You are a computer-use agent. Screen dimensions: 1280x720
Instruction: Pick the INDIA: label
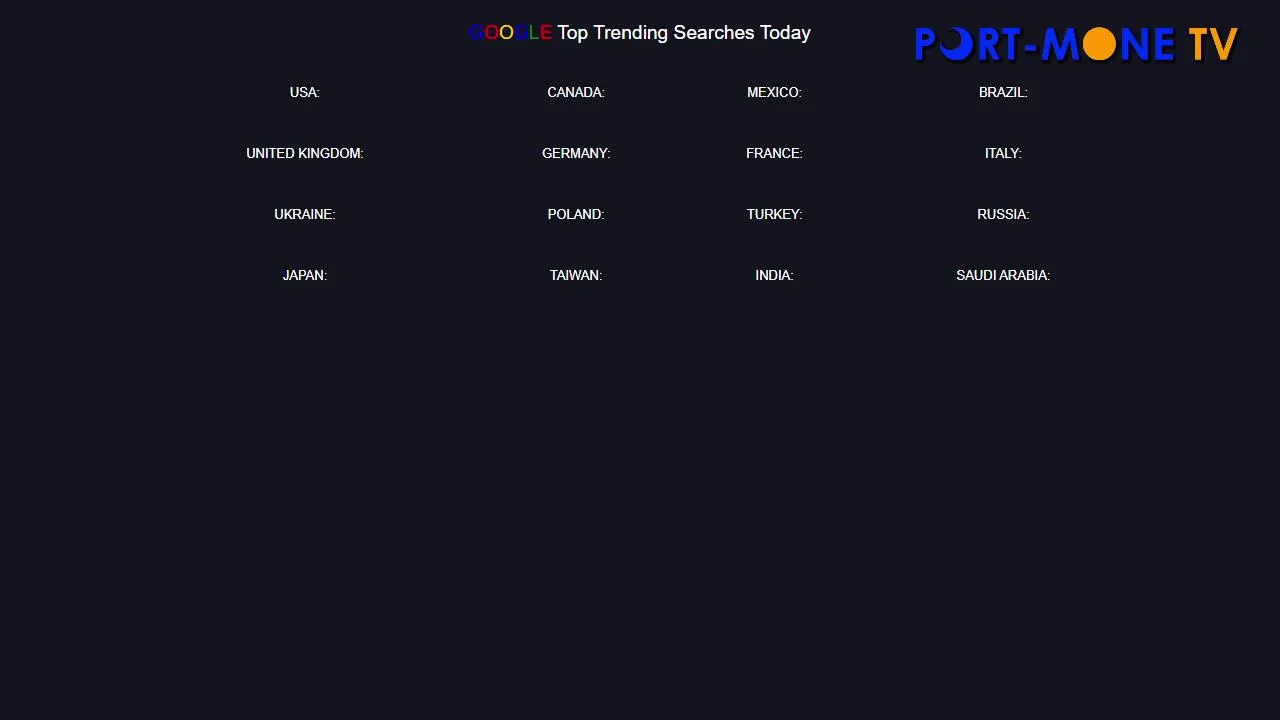point(774,275)
